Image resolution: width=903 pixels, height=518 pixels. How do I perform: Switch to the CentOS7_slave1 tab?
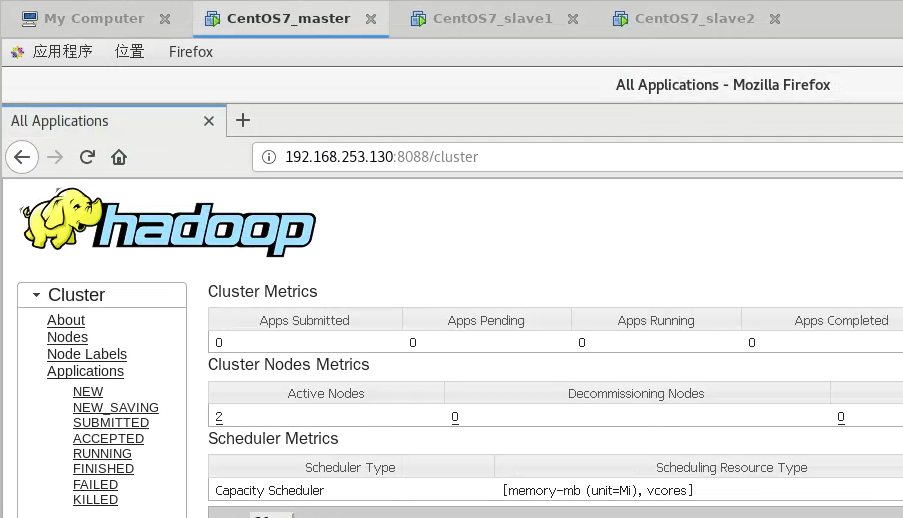492,18
